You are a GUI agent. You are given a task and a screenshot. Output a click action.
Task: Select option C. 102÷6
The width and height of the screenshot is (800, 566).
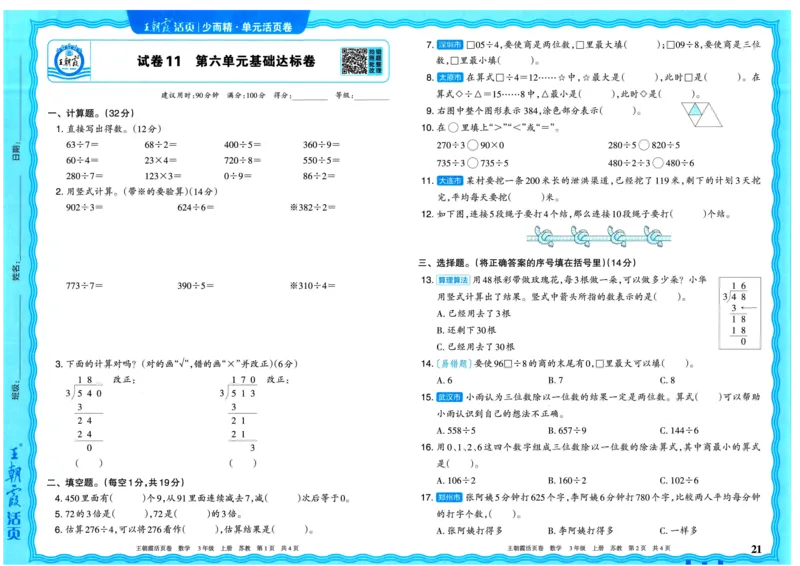coord(679,481)
